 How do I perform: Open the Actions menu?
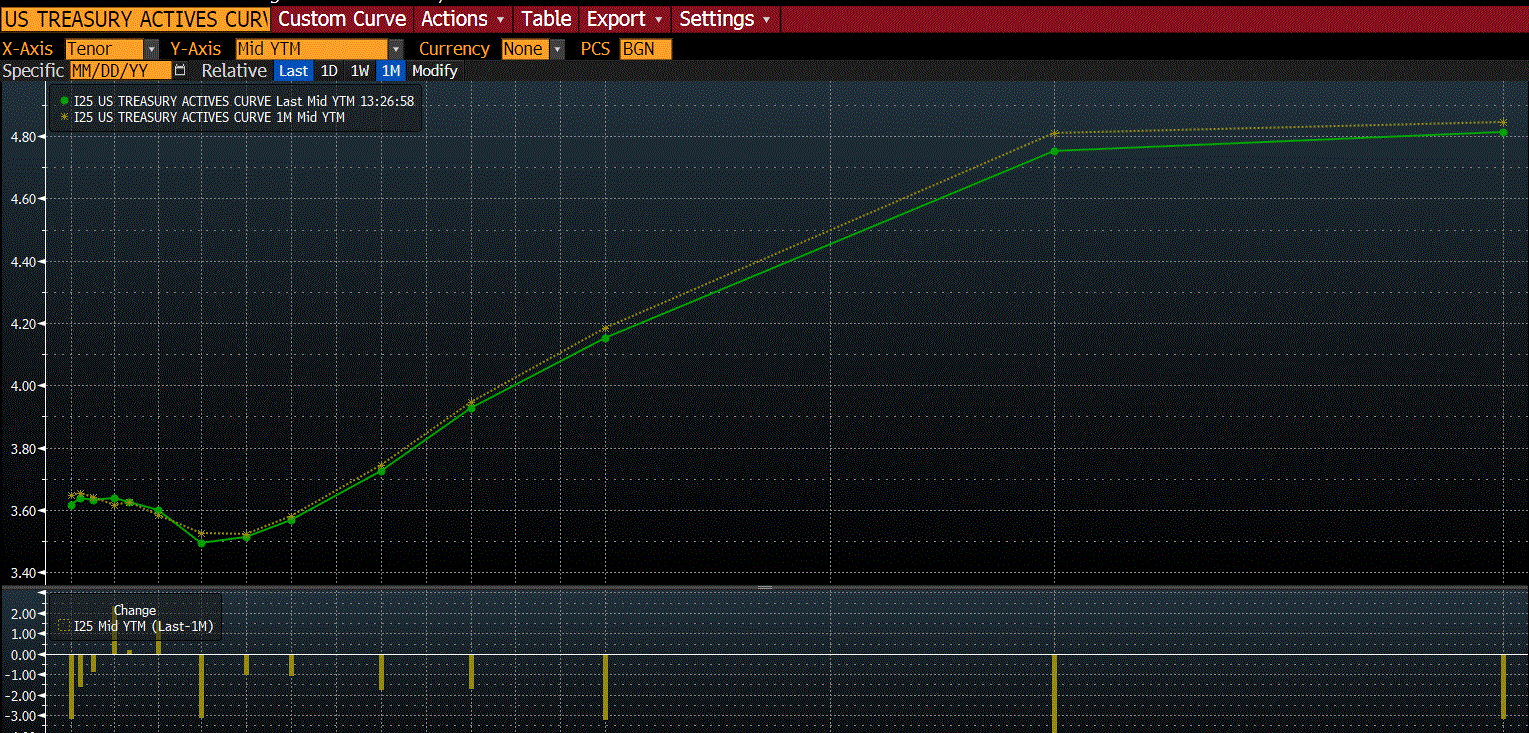tap(463, 19)
